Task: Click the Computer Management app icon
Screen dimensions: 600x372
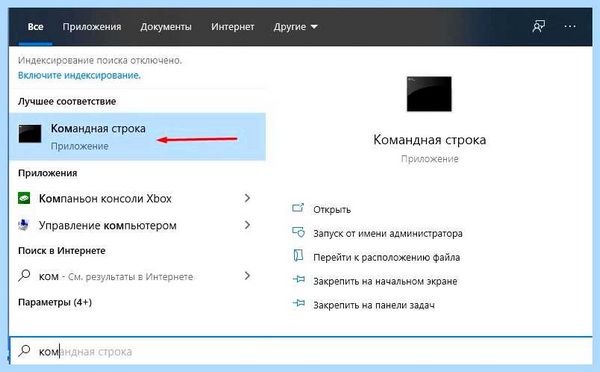Action: click(x=24, y=225)
